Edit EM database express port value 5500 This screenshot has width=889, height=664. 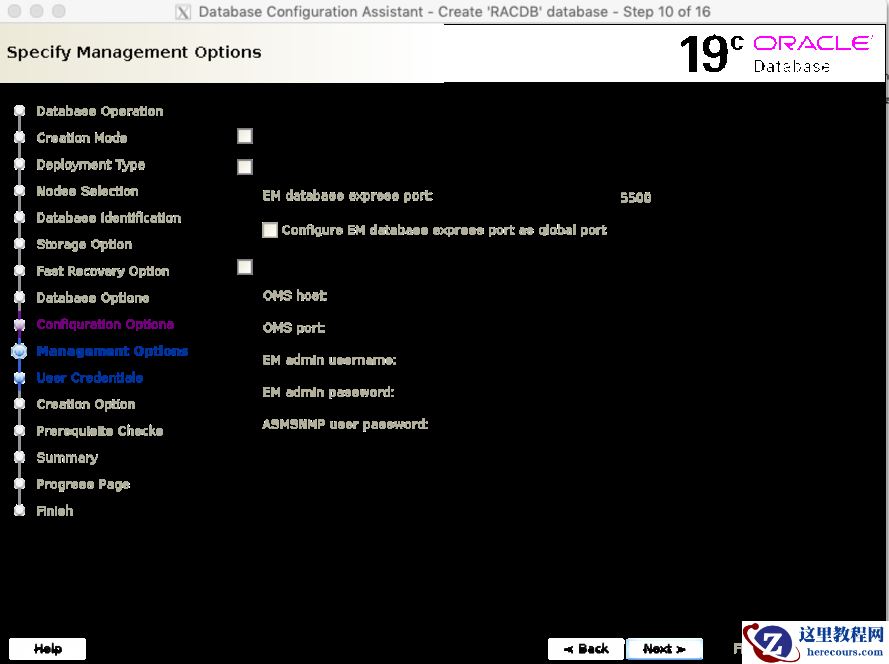pyautogui.click(x=635, y=197)
